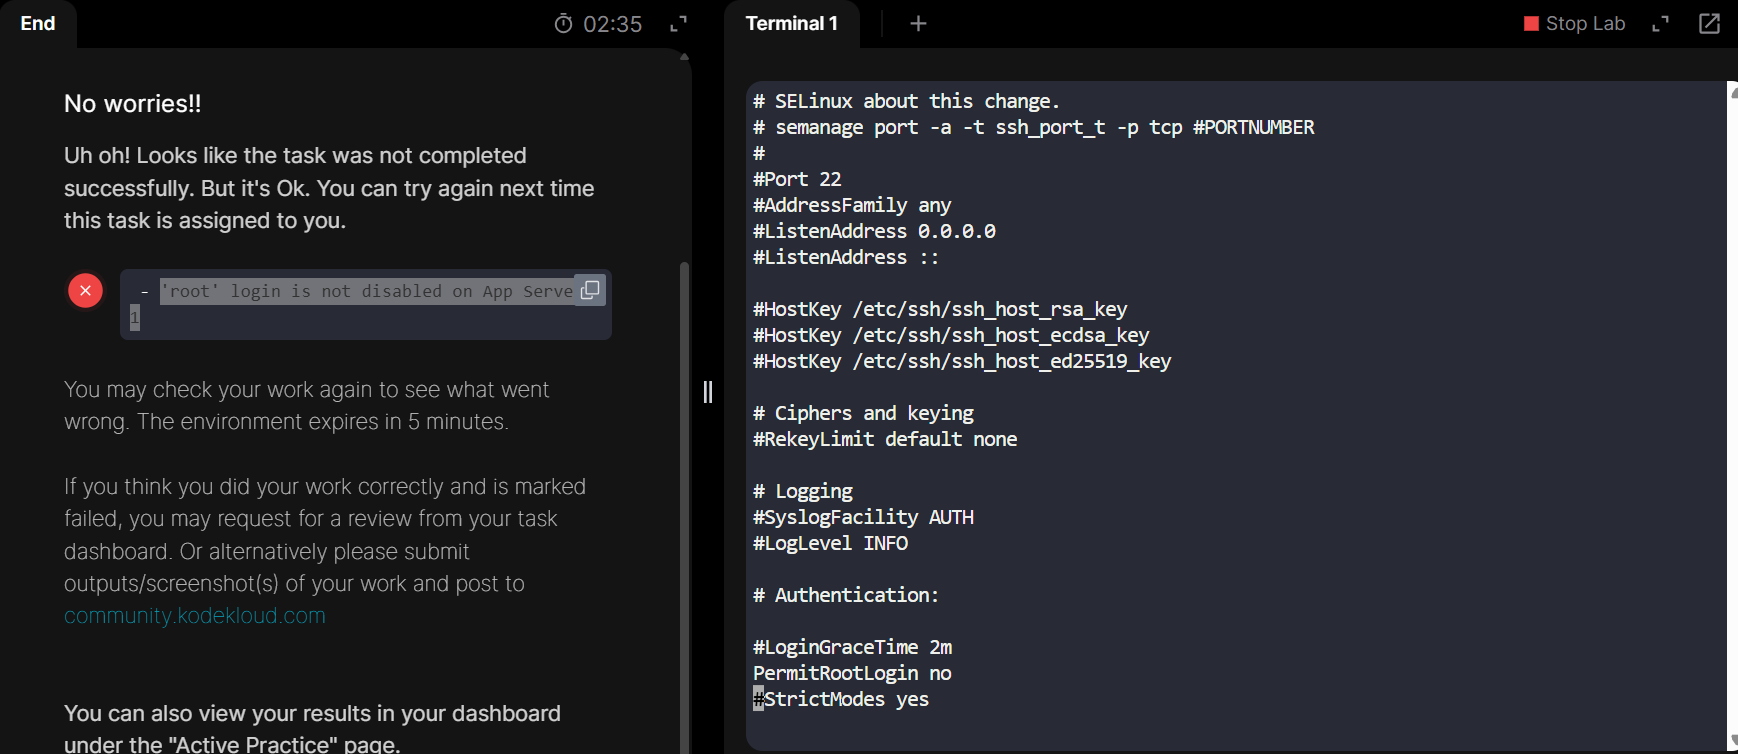Click the panel divider resize handle
This screenshot has height=754, width=1738.
pyautogui.click(x=708, y=392)
